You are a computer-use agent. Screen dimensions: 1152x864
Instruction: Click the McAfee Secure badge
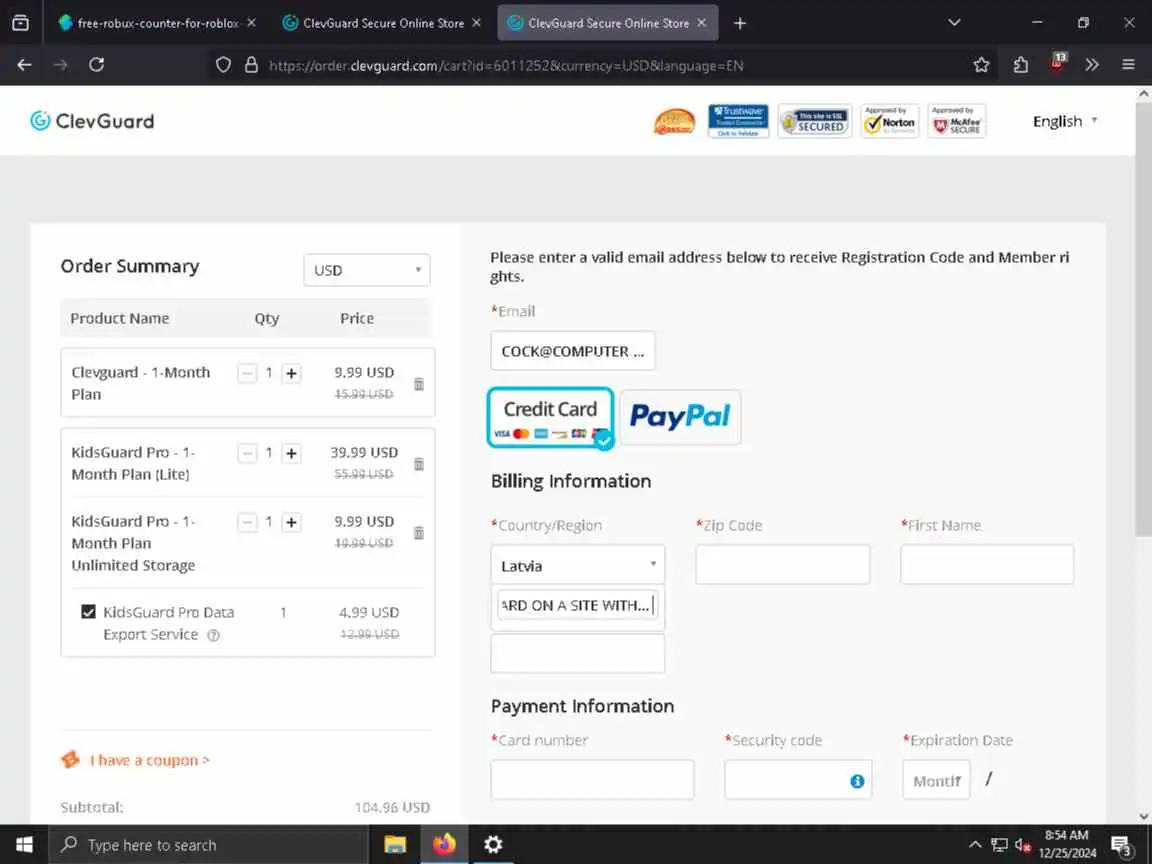coord(957,121)
